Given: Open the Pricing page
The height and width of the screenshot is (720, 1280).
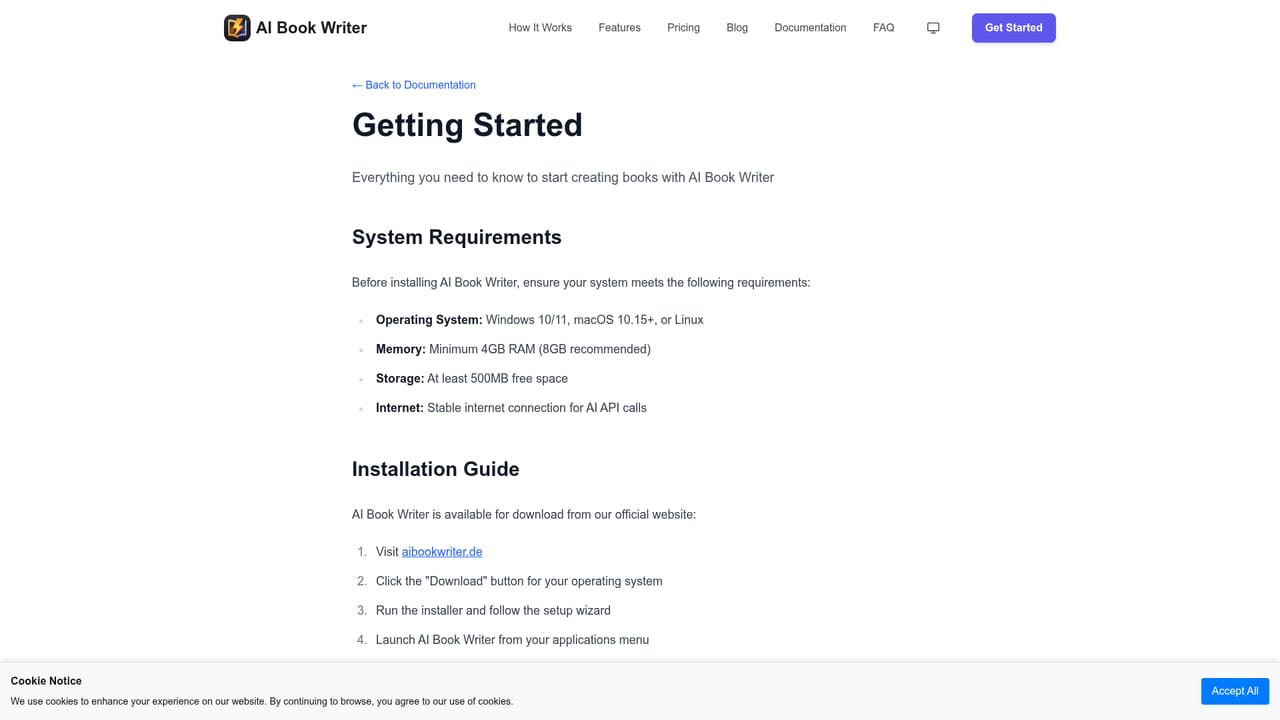Looking at the screenshot, I should point(683,28).
